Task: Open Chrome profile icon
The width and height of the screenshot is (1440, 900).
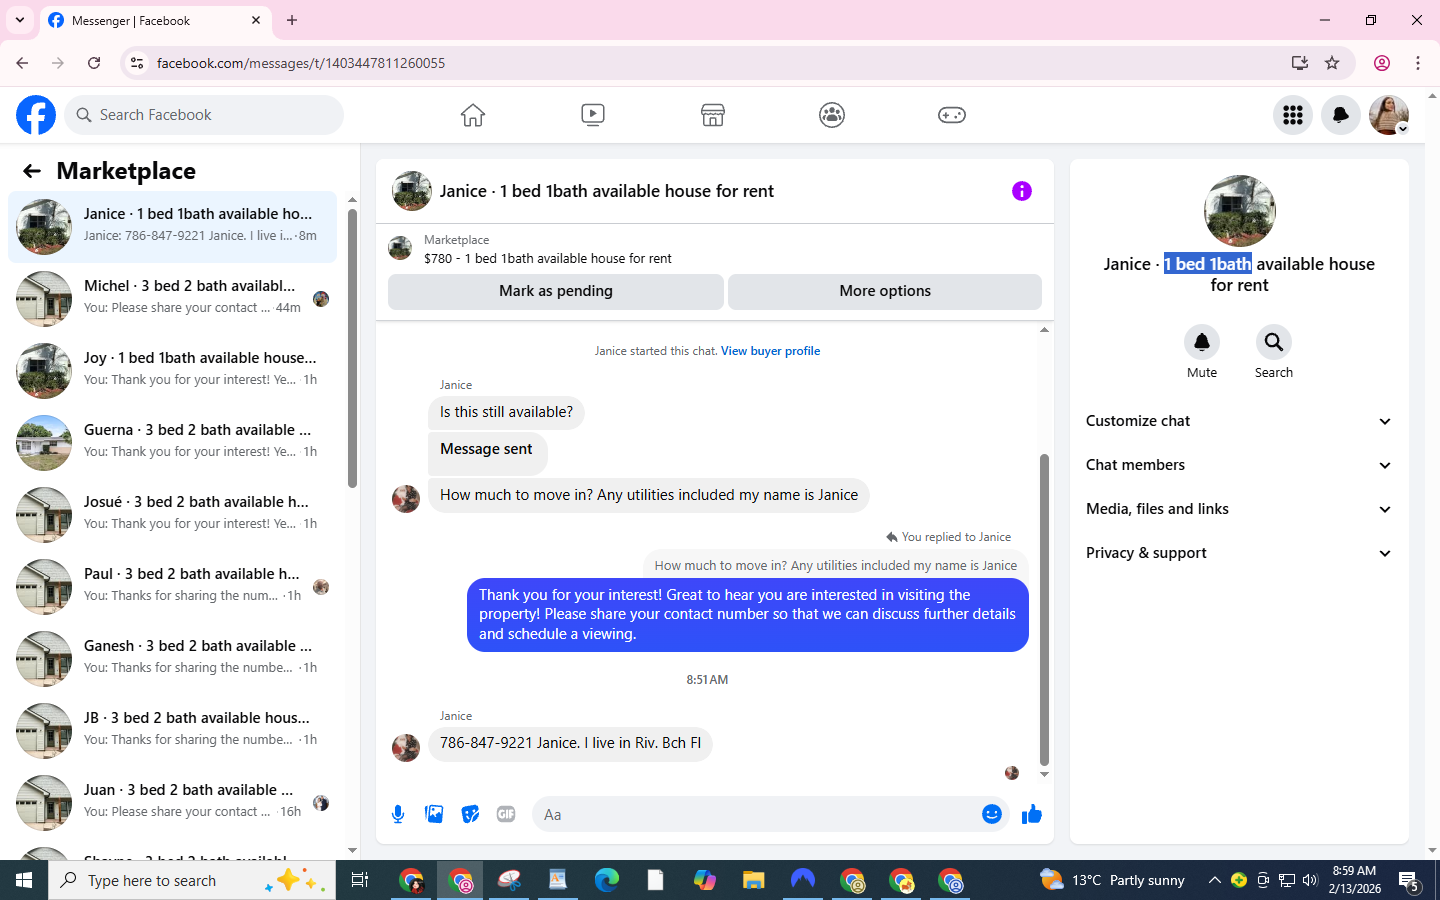Action: [1382, 63]
